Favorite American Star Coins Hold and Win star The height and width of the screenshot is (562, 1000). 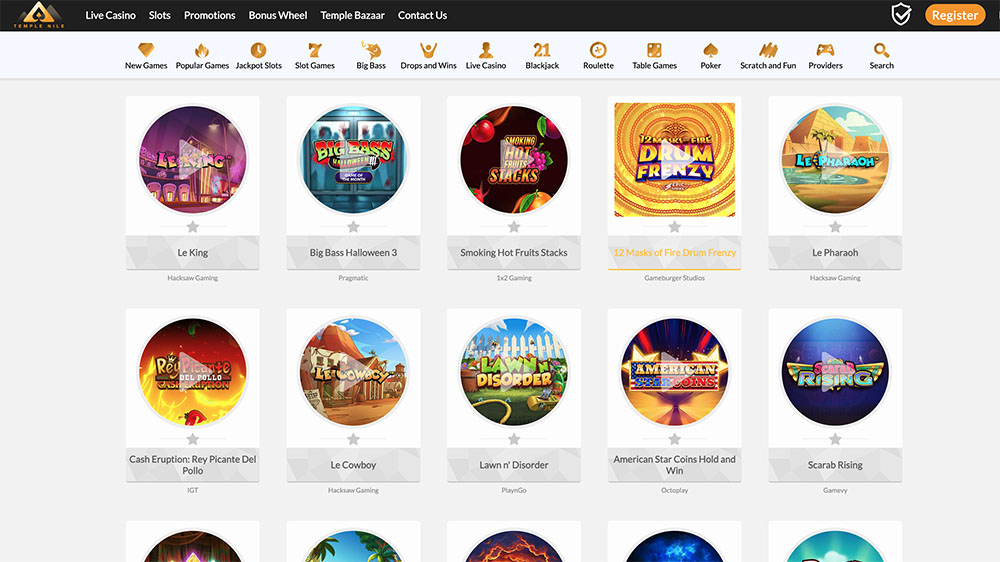click(x=675, y=439)
